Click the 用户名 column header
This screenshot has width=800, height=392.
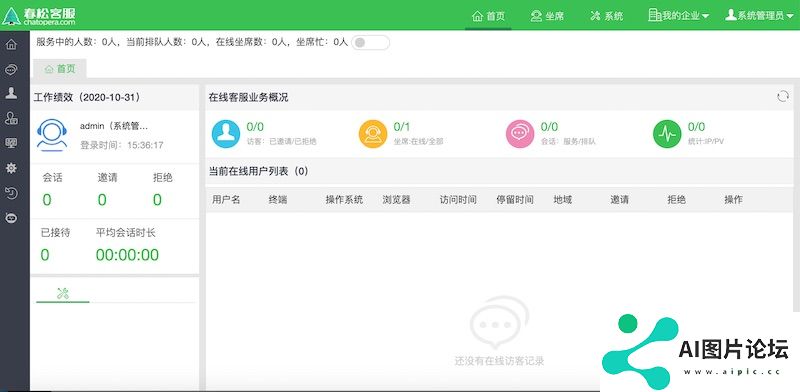(x=226, y=200)
